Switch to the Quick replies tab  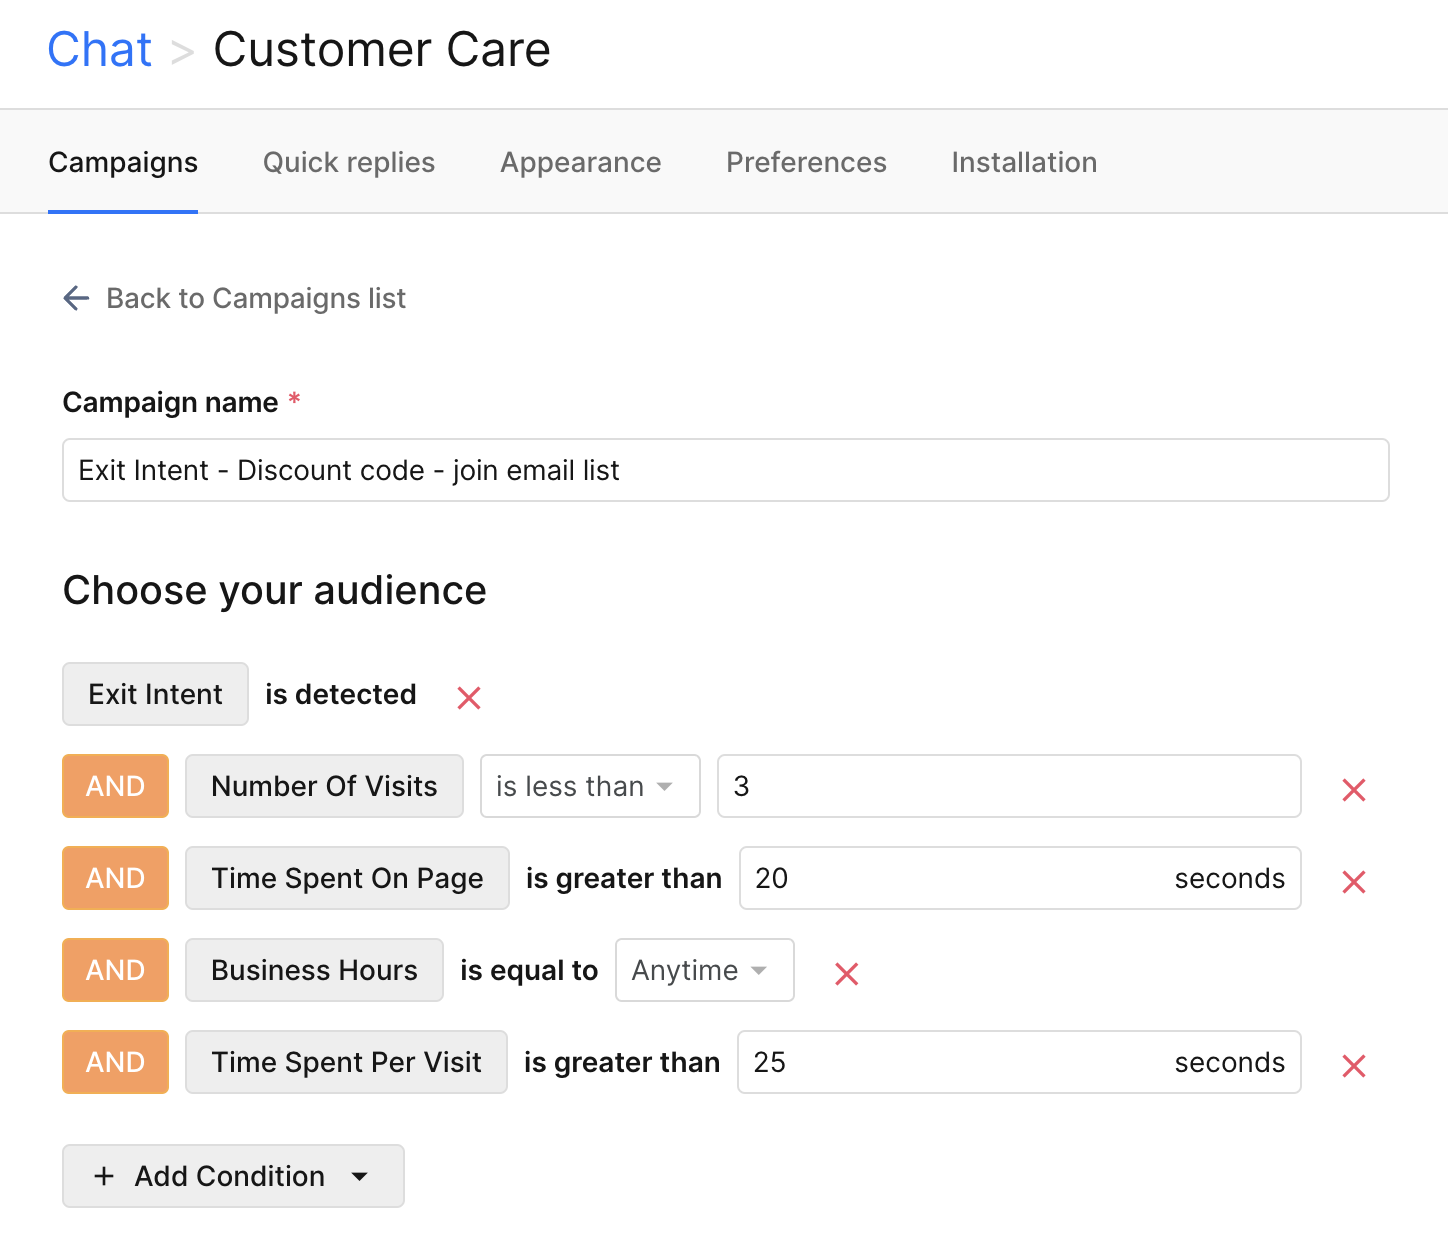click(x=349, y=162)
